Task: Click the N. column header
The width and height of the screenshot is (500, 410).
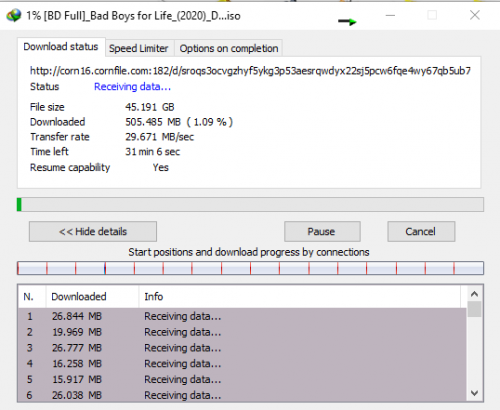Action: [32, 296]
